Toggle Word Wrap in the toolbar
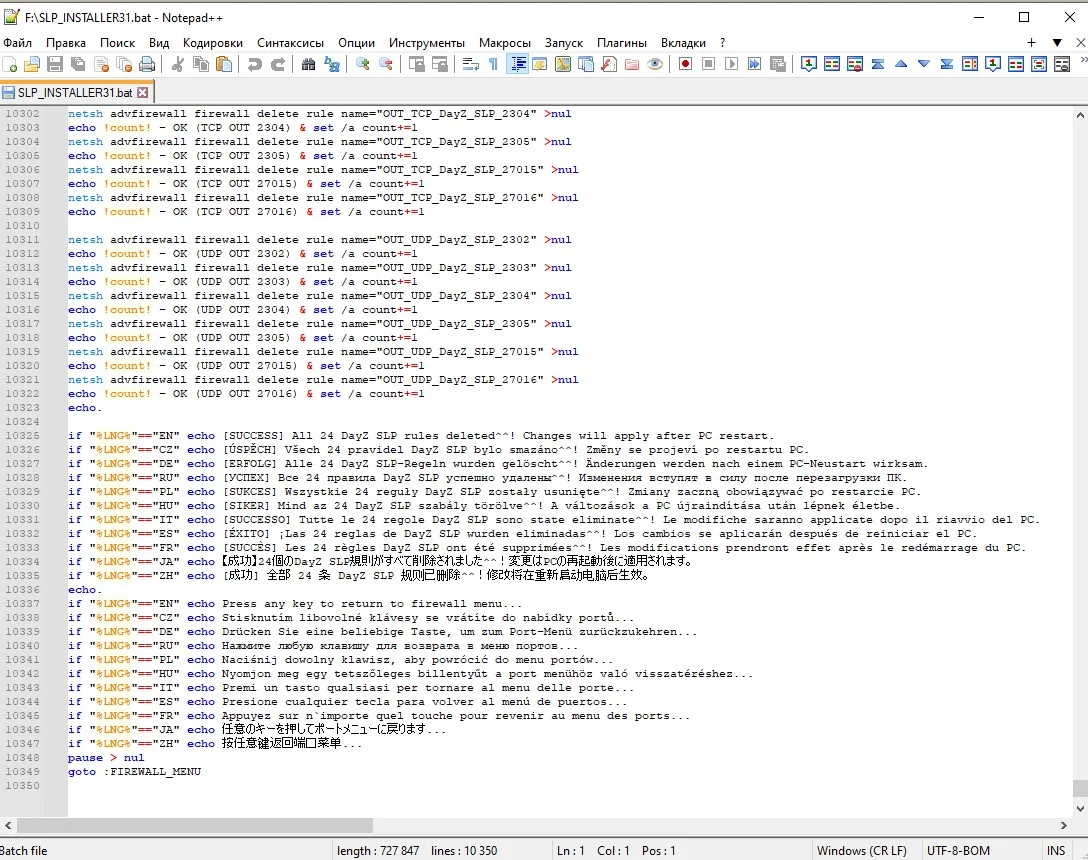The image size is (1088, 860). click(470, 65)
